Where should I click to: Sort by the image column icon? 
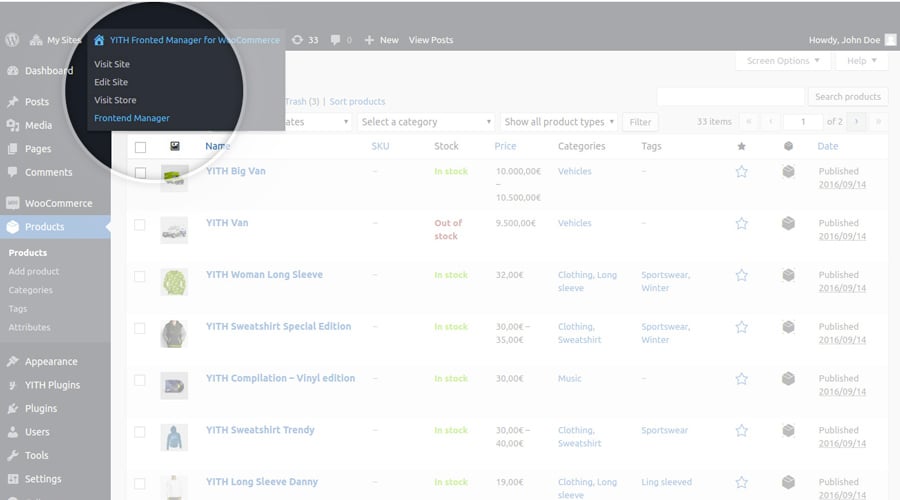click(x=174, y=146)
